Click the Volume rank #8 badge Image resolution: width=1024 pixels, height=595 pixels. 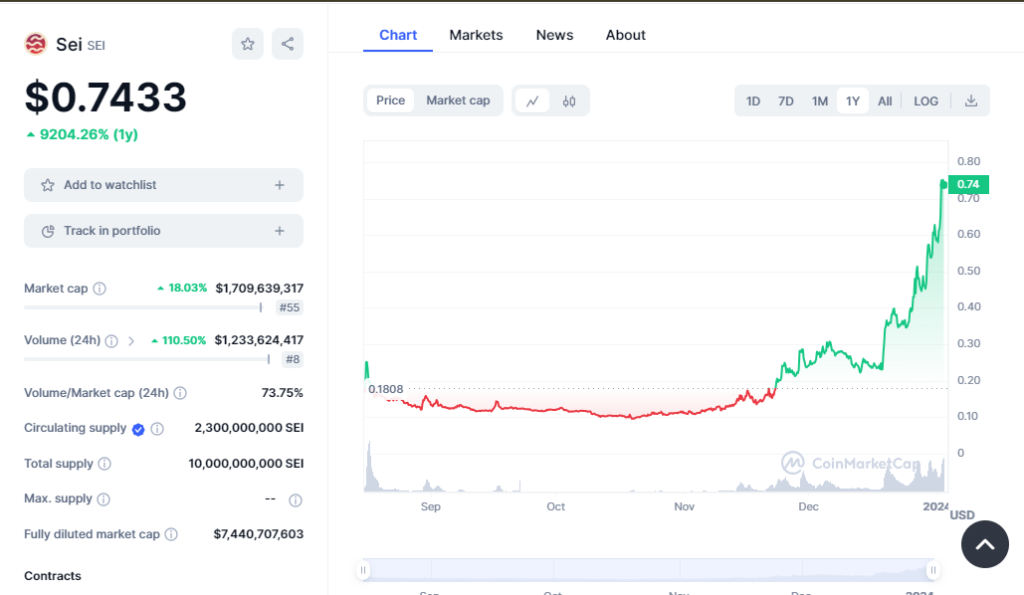coord(293,359)
